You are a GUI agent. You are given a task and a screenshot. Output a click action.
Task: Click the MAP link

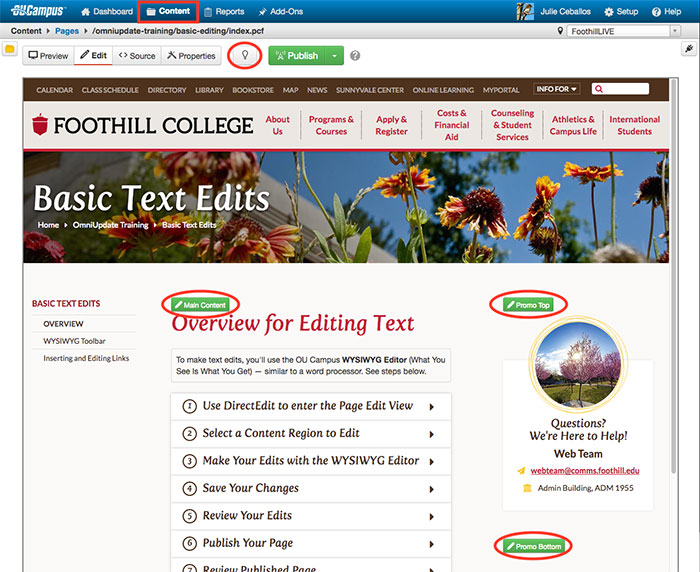pos(291,90)
